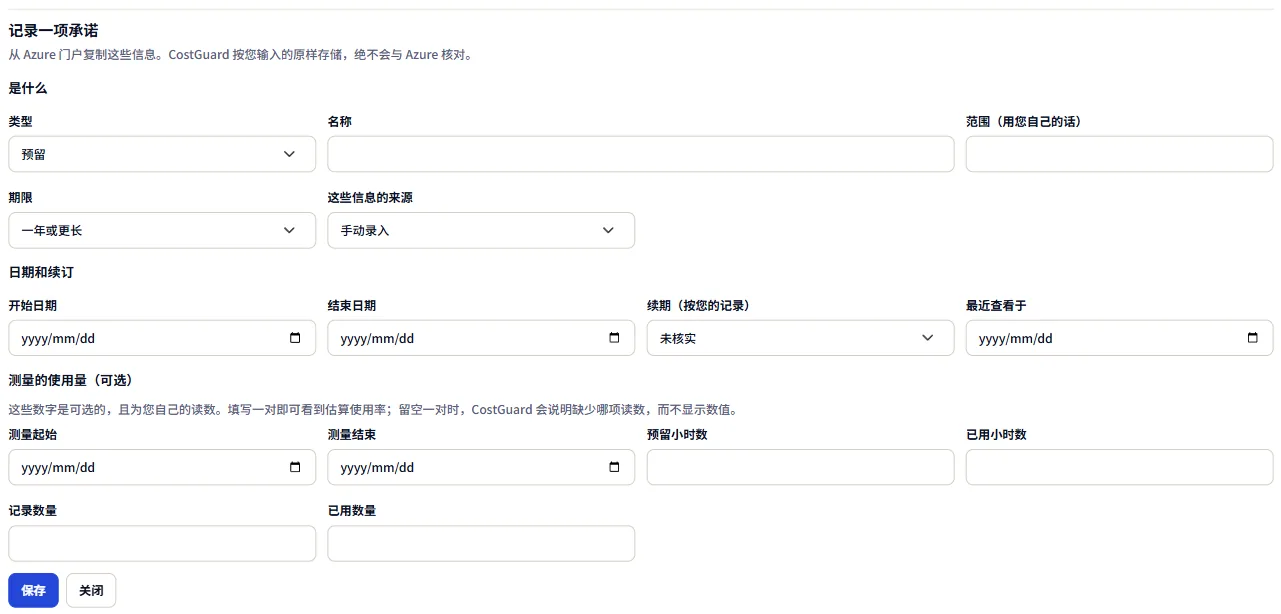Click the help text starting 这些数字是可选的

(374, 409)
